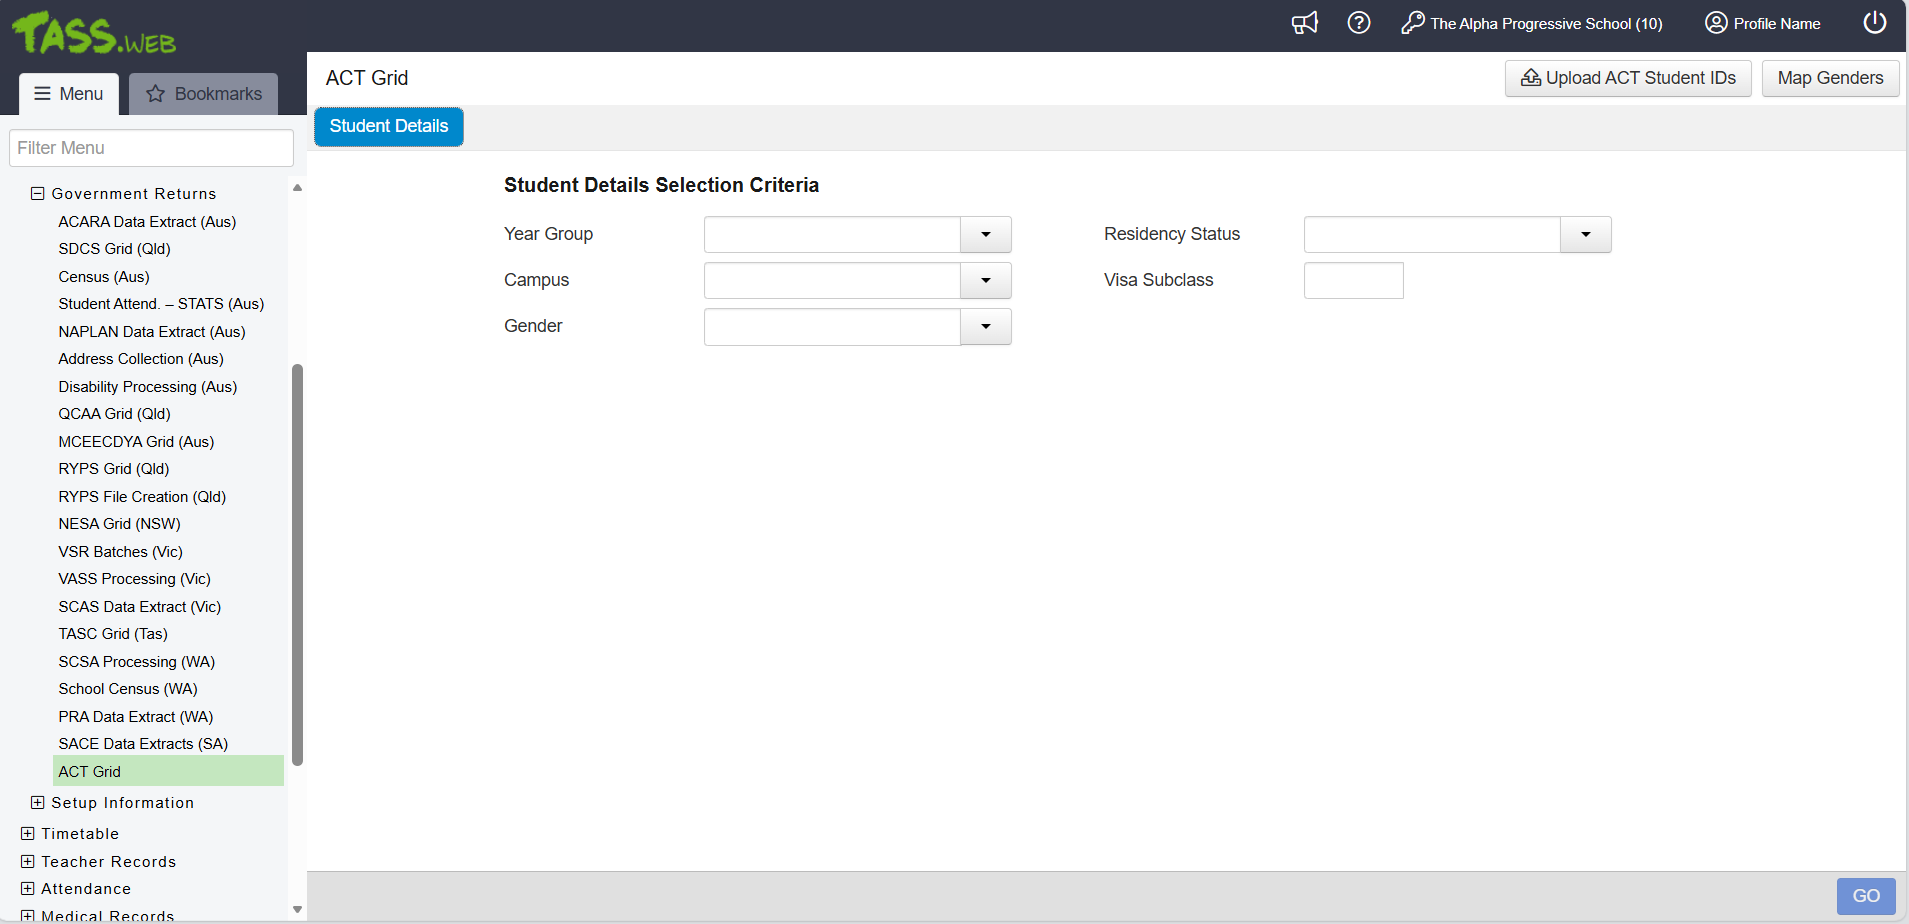Select the Student Details tab
Image resolution: width=1909 pixels, height=924 pixels.
coord(389,127)
